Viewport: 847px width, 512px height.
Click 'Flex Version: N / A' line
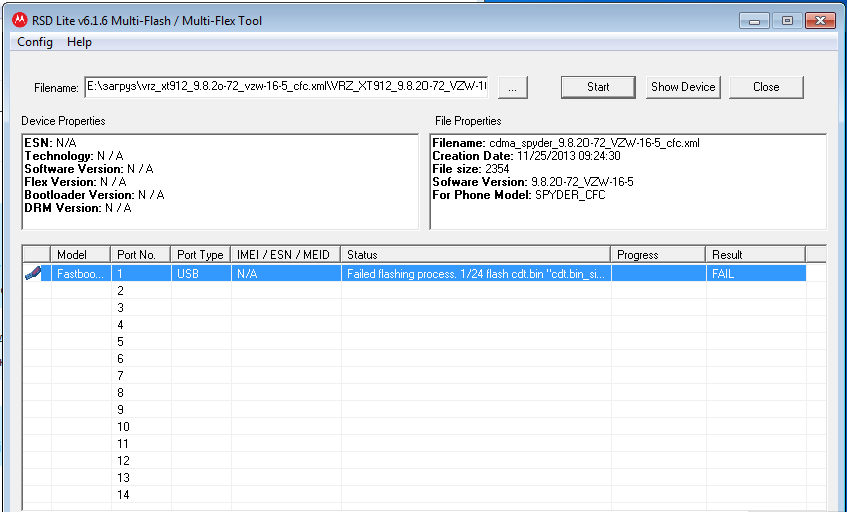75,182
